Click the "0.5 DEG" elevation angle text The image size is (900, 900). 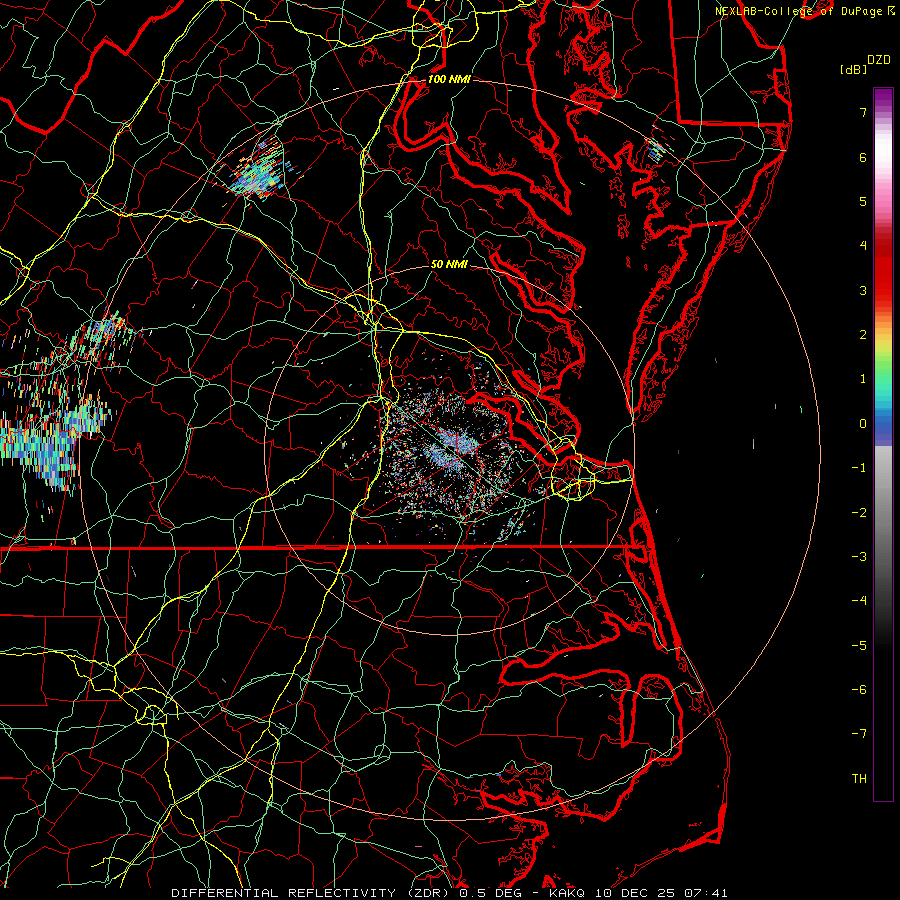(490, 893)
